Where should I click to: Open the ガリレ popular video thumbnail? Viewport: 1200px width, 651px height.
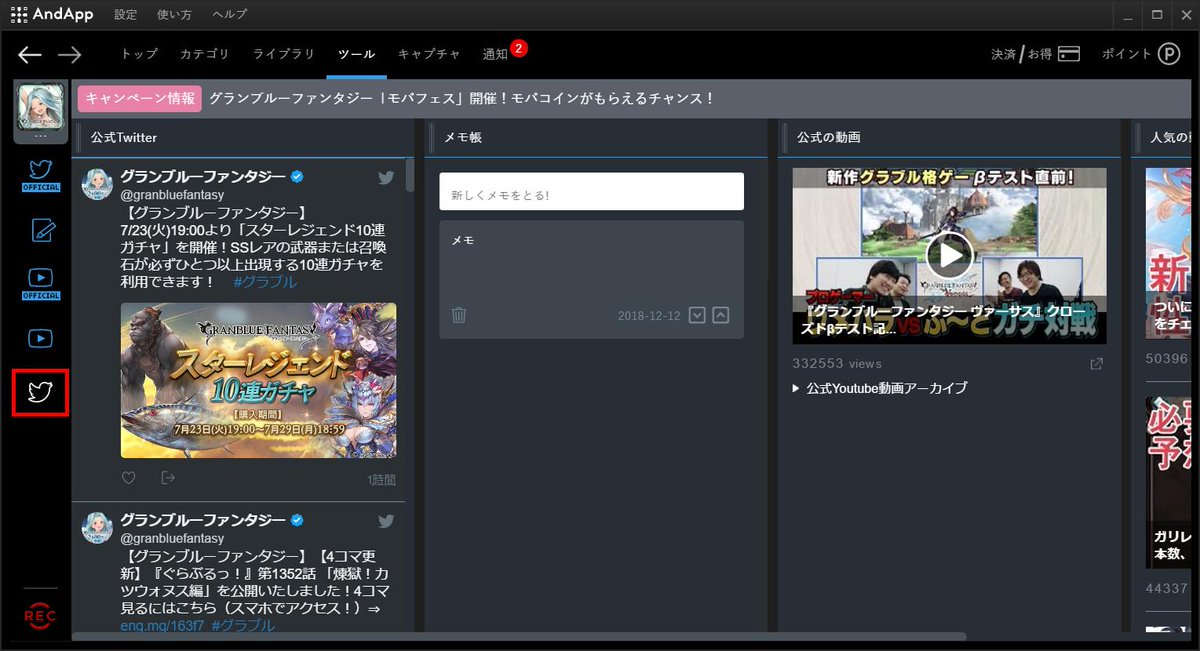tap(1169, 483)
